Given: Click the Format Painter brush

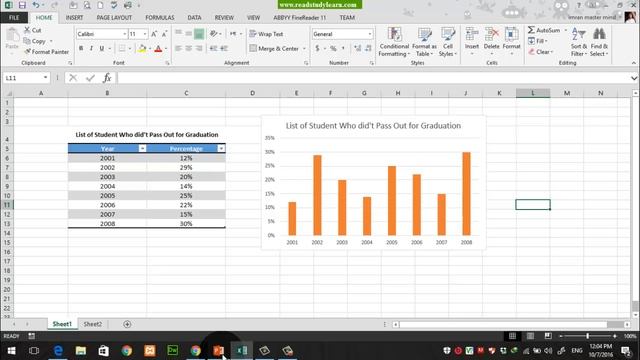Looking at the screenshot, I should (x=27, y=52).
